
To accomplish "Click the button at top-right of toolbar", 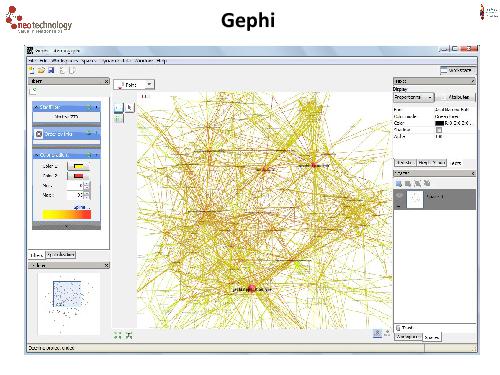I will (x=458, y=70).
